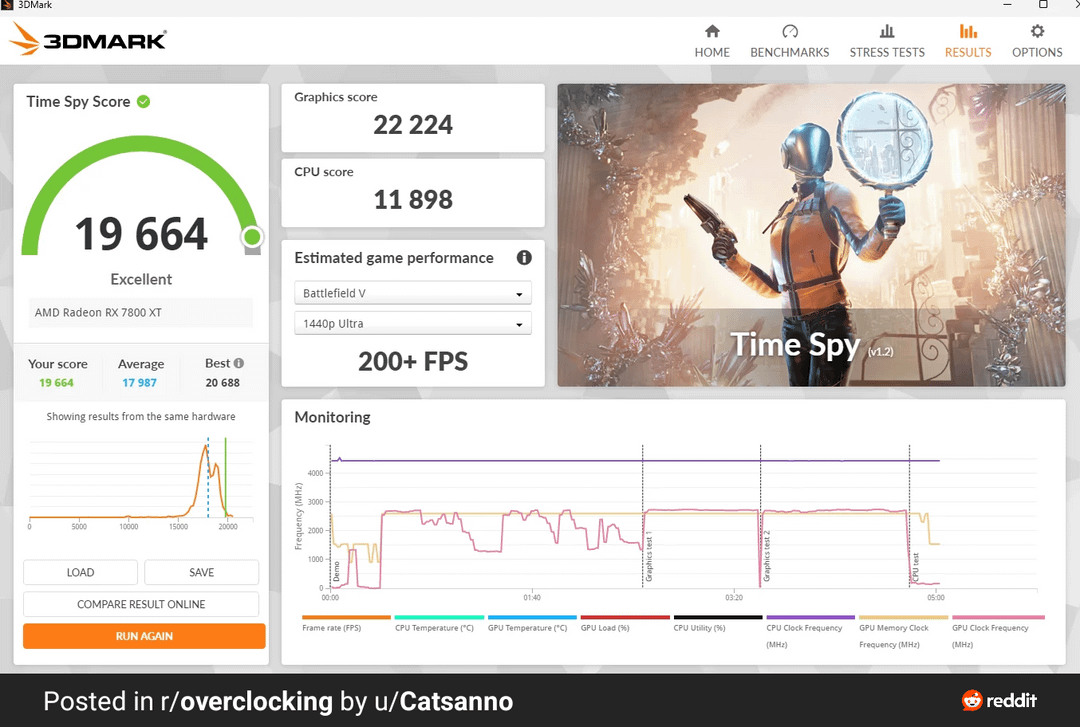Click the CPU test timeline marker

915,566
